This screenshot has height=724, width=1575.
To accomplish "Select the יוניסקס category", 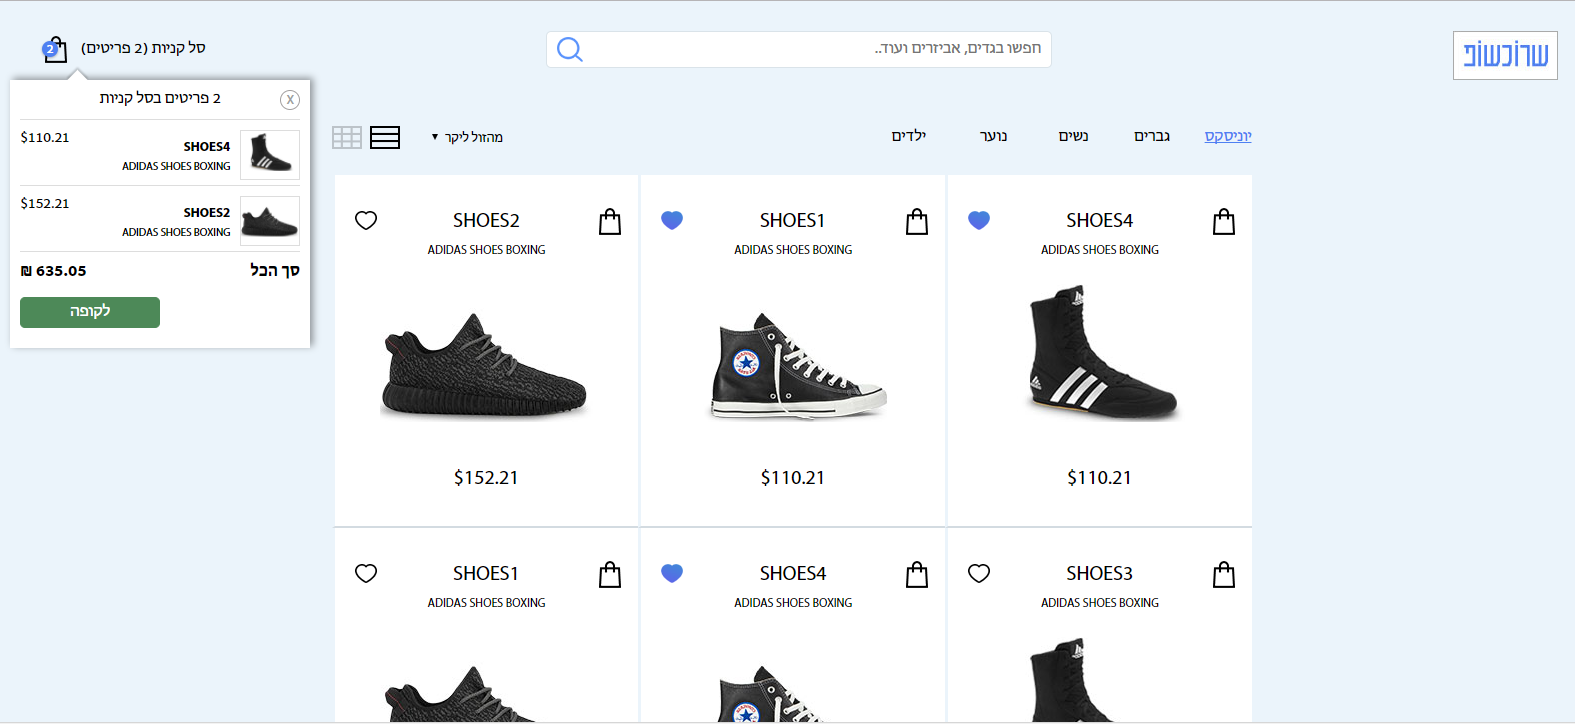I will click(x=1228, y=136).
